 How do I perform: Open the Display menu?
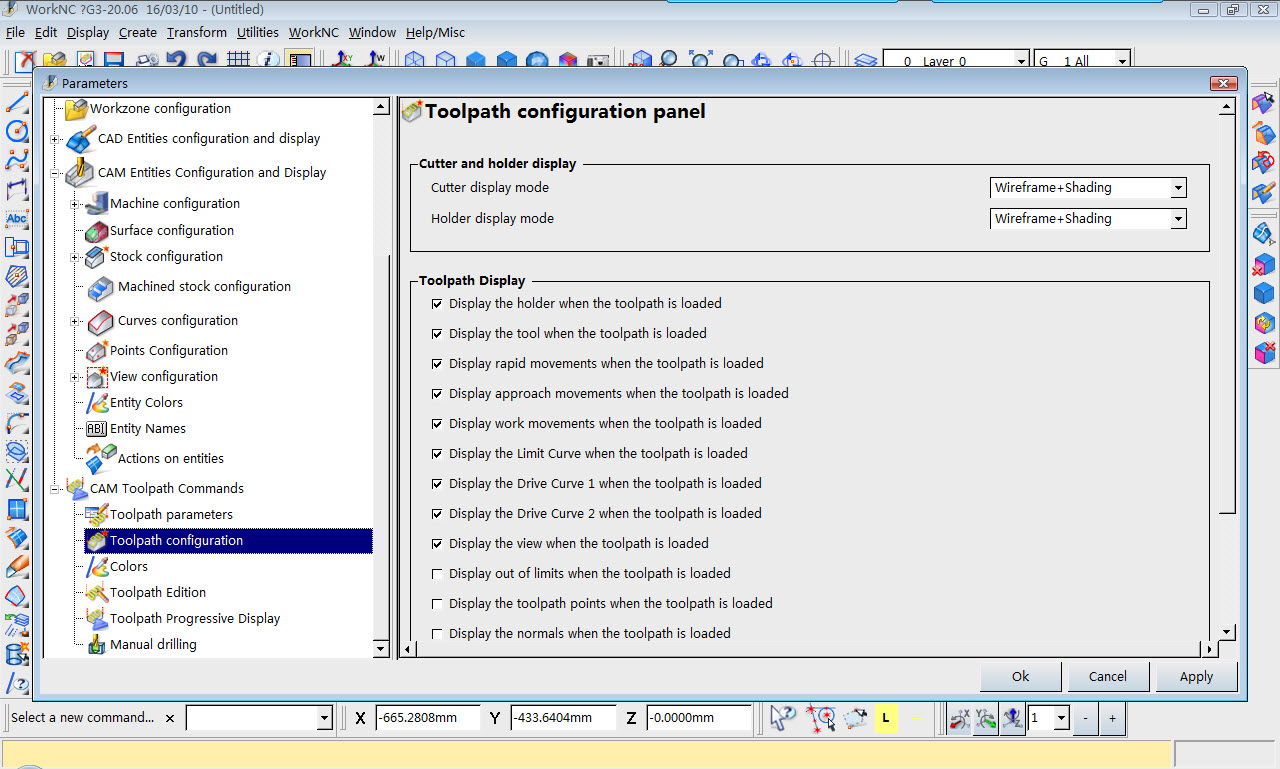pos(88,32)
